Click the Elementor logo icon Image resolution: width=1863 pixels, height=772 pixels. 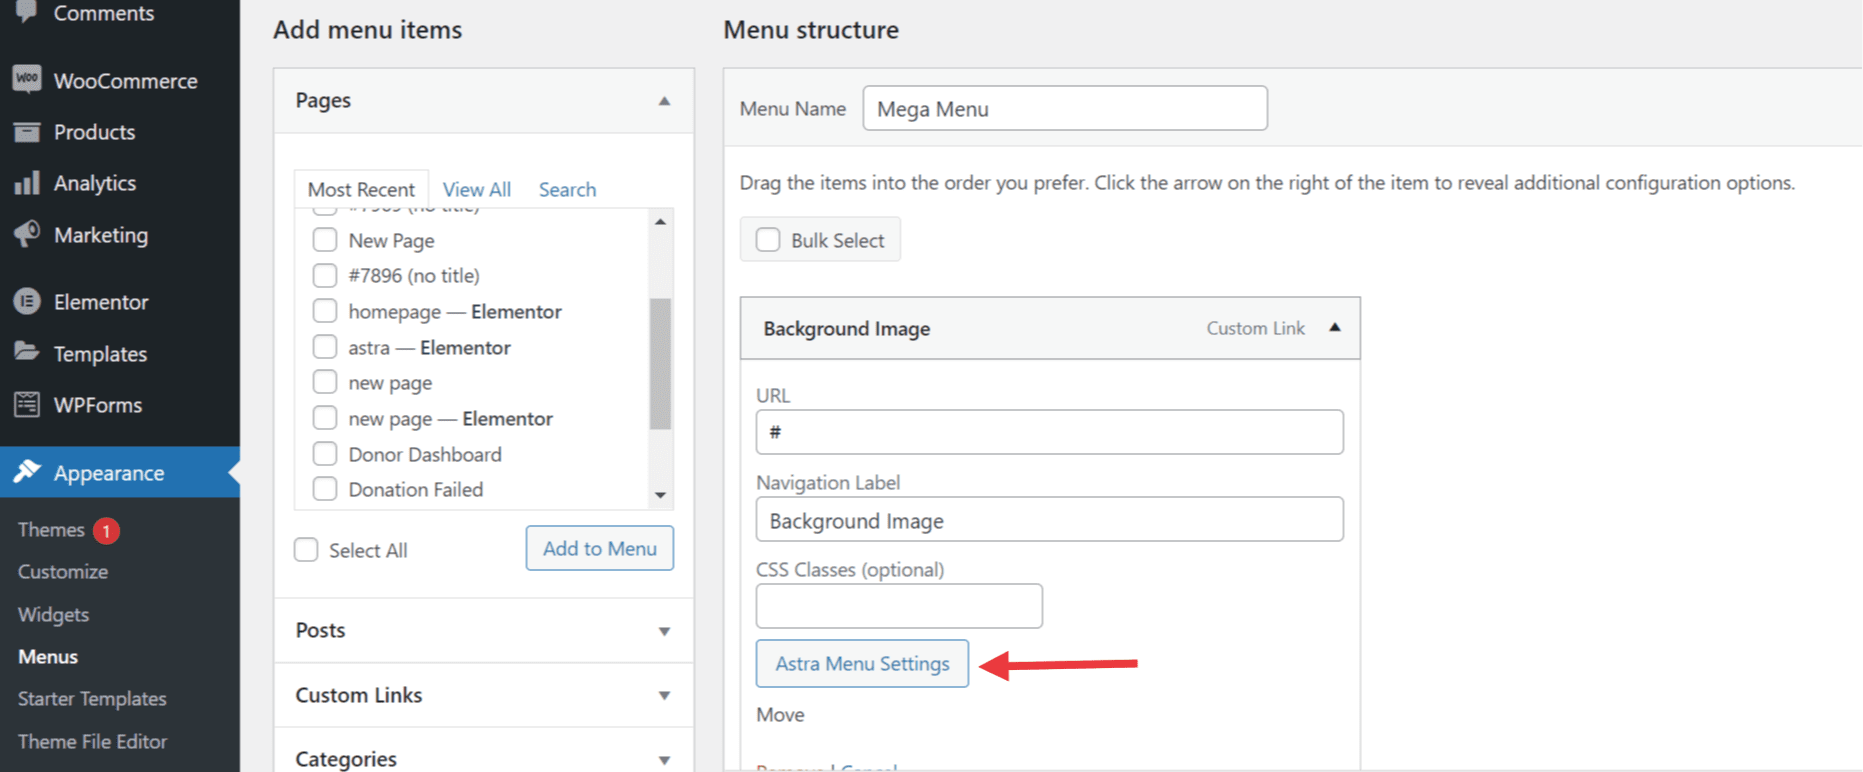[27, 301]
